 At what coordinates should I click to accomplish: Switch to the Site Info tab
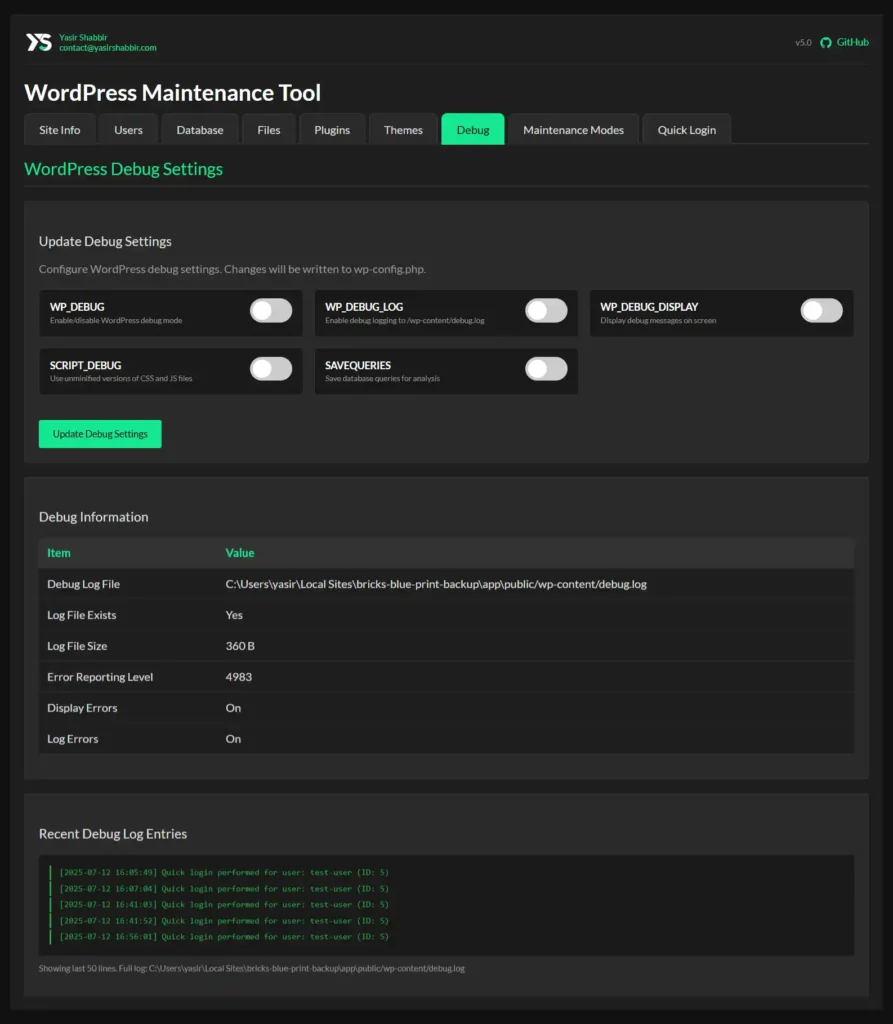click(x=59, y=129)
